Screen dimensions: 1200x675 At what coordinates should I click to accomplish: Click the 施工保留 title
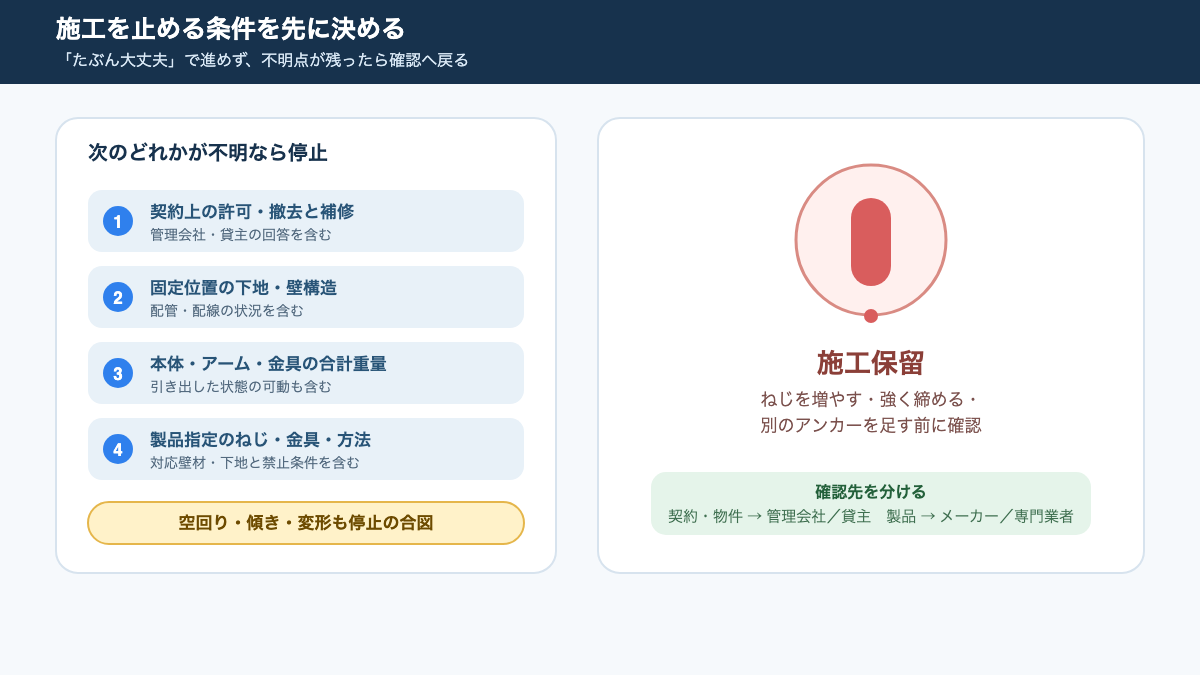click(871, 362)
